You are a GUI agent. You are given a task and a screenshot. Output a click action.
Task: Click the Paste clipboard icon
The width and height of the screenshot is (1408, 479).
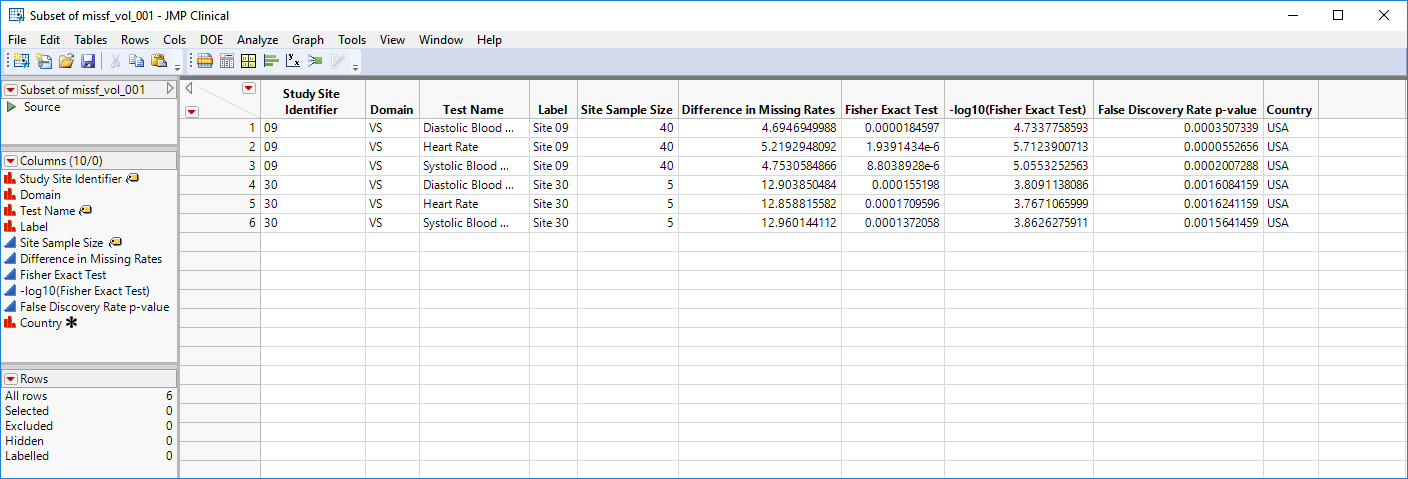tap(158, 62)
